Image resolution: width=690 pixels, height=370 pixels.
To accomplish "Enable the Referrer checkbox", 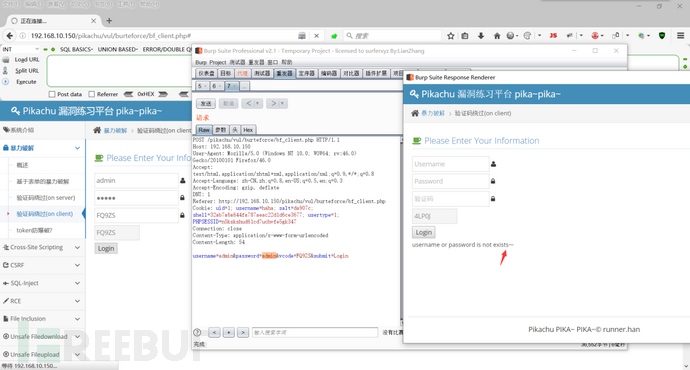I will coord(92,94).
